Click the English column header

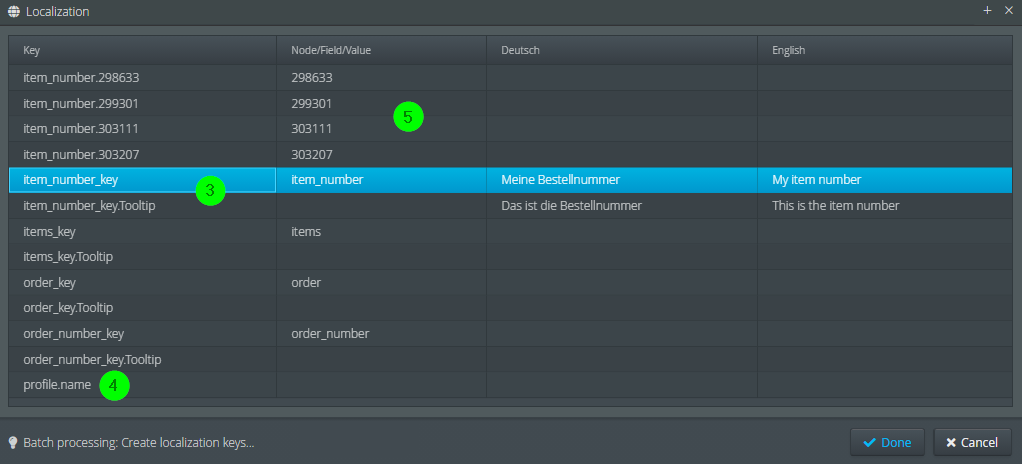pyautogui.click(x=884, y=50)
